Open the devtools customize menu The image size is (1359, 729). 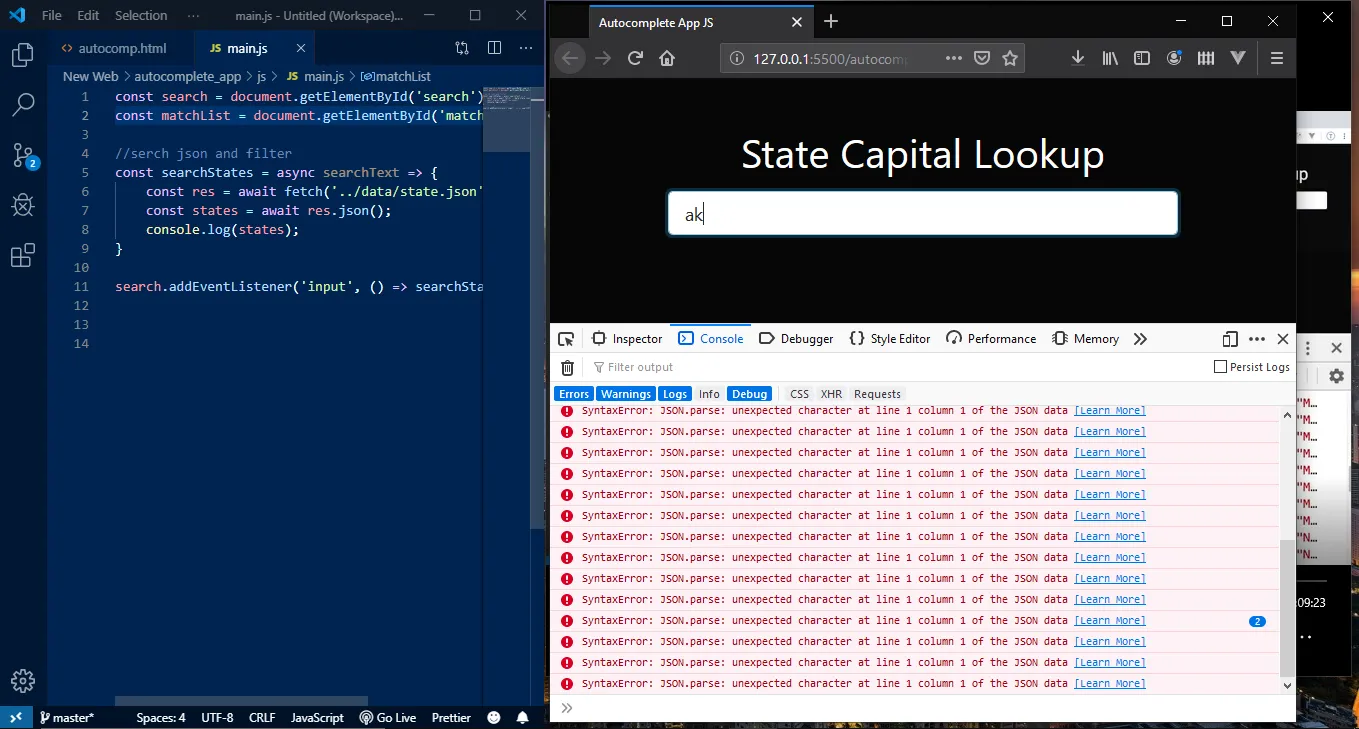[x=1257, y=339]
